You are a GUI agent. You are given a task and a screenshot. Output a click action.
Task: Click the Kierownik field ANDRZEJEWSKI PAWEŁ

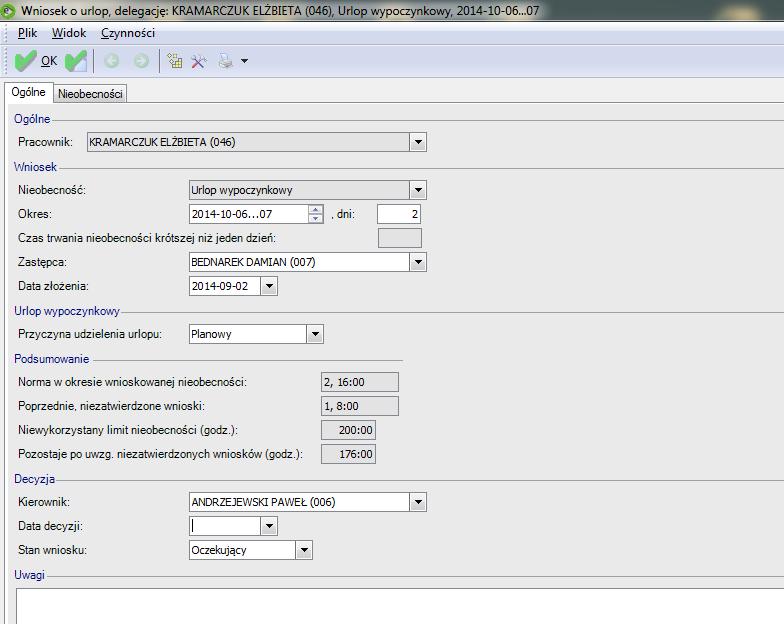click(x=300, y=502)
